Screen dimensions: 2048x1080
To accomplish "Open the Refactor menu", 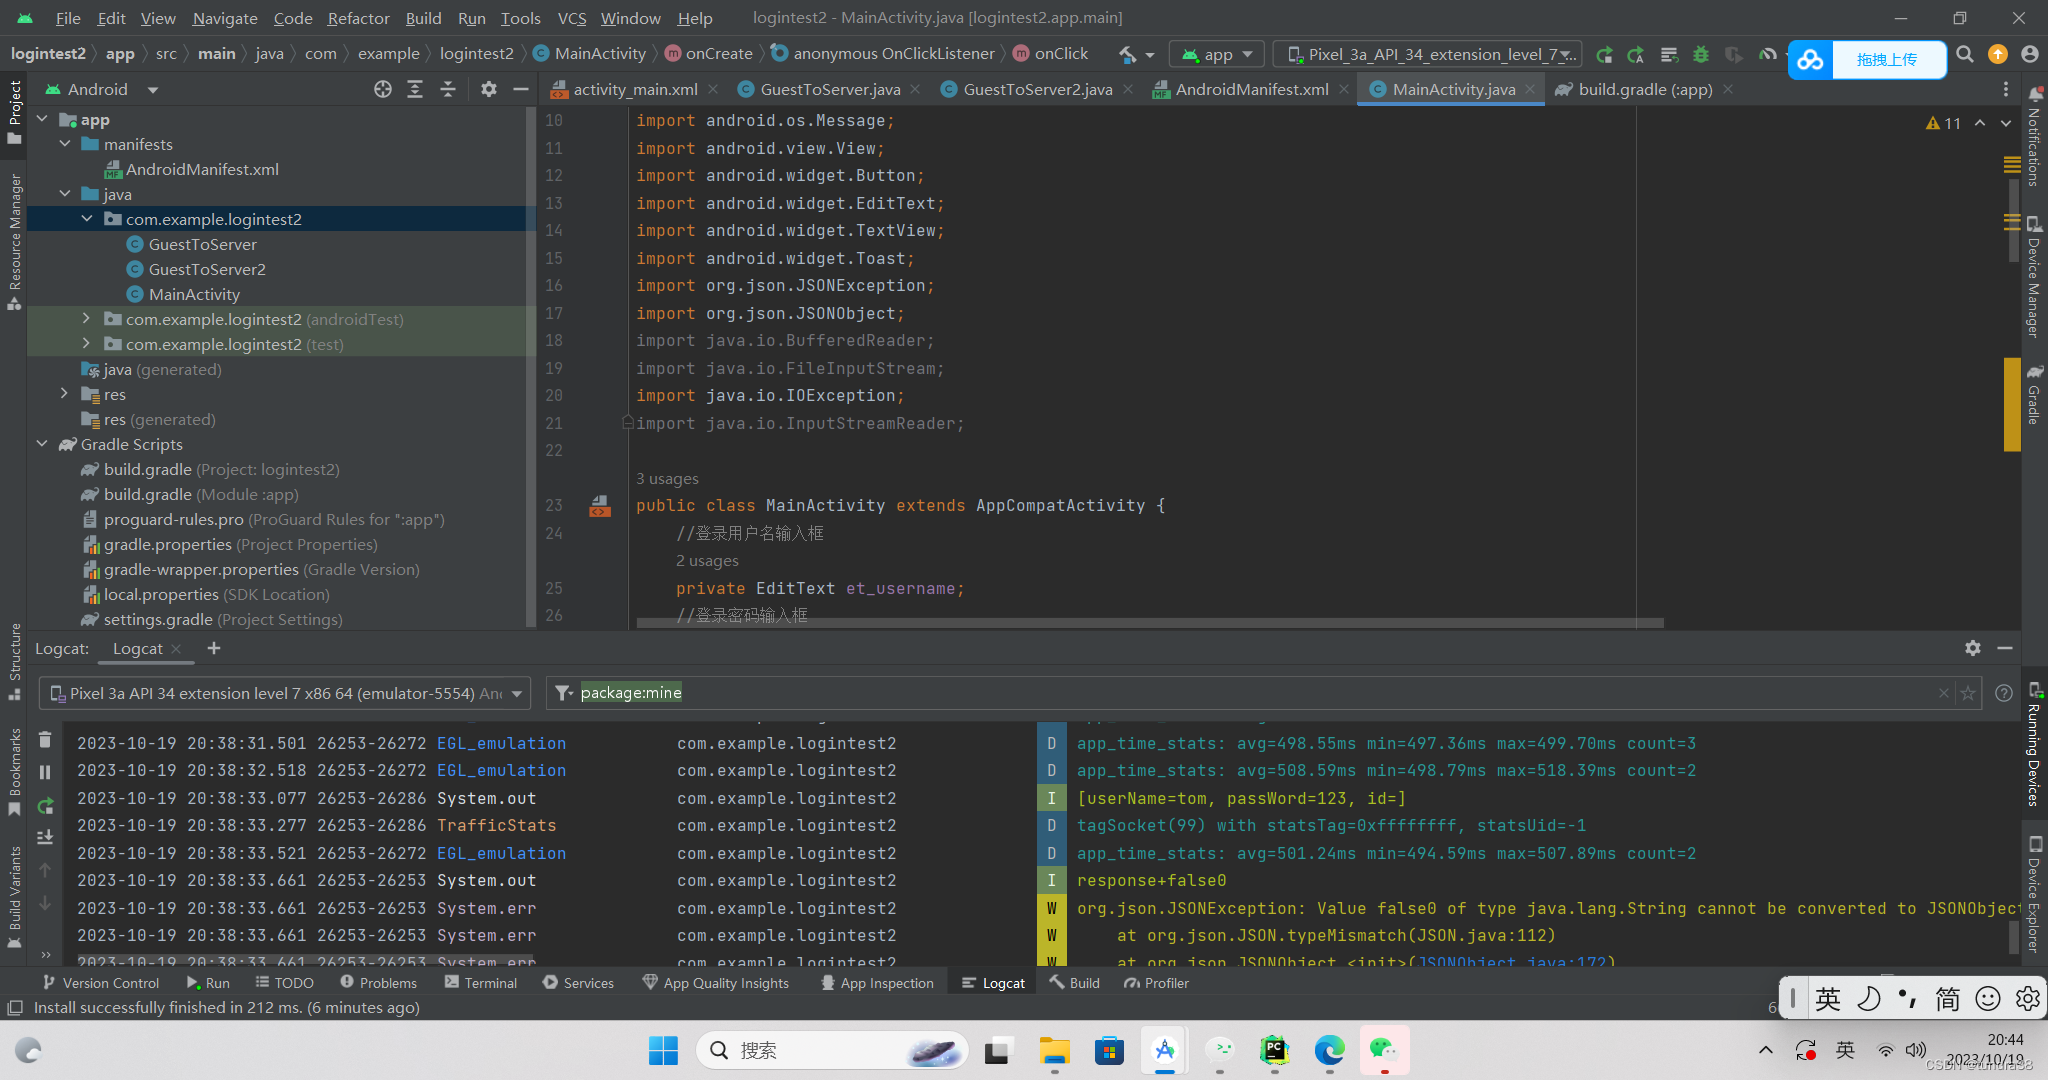I will tap(358, 18).
